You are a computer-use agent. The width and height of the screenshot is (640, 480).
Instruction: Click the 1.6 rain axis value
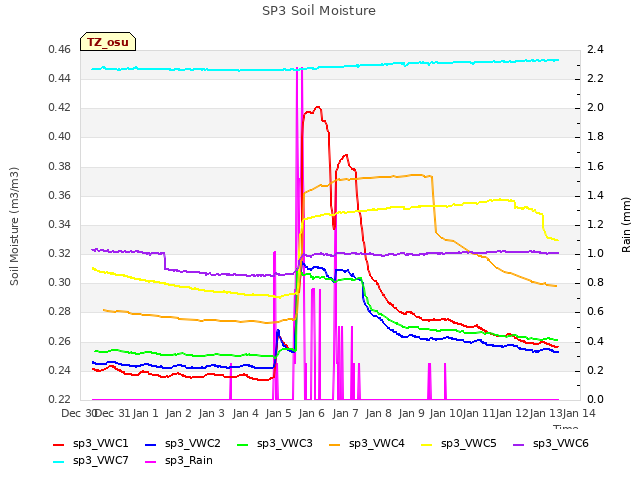click(595, 167)
